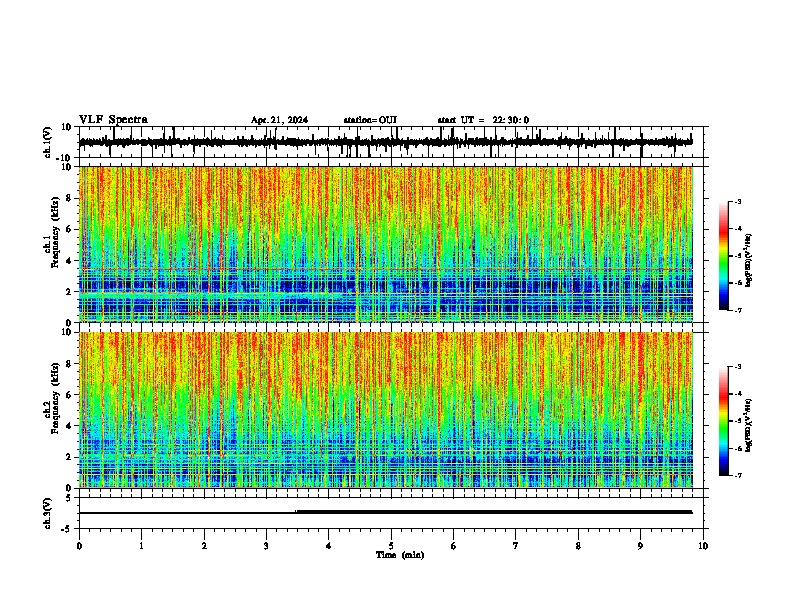The width and height of the screenshot is (792, 612).
Task: Click the 'Time (min)' x-axis label
Action: 400,555
